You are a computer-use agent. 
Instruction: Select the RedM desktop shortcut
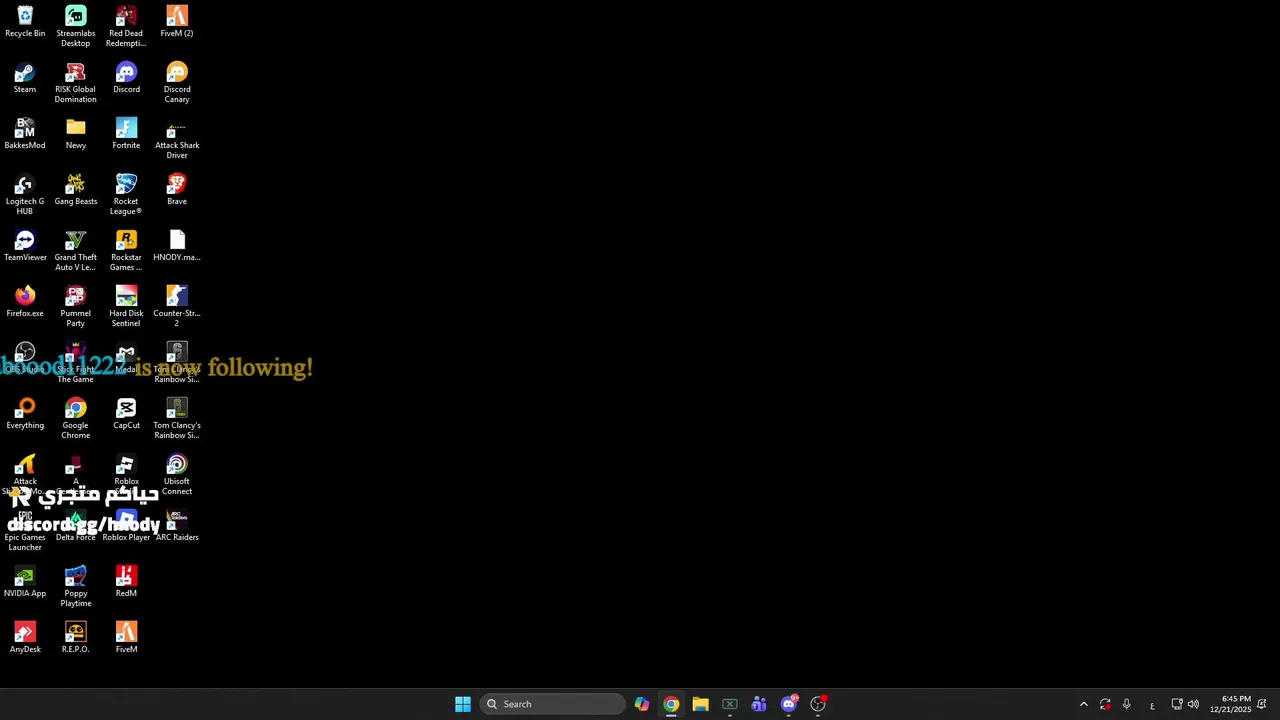[126, 582]
